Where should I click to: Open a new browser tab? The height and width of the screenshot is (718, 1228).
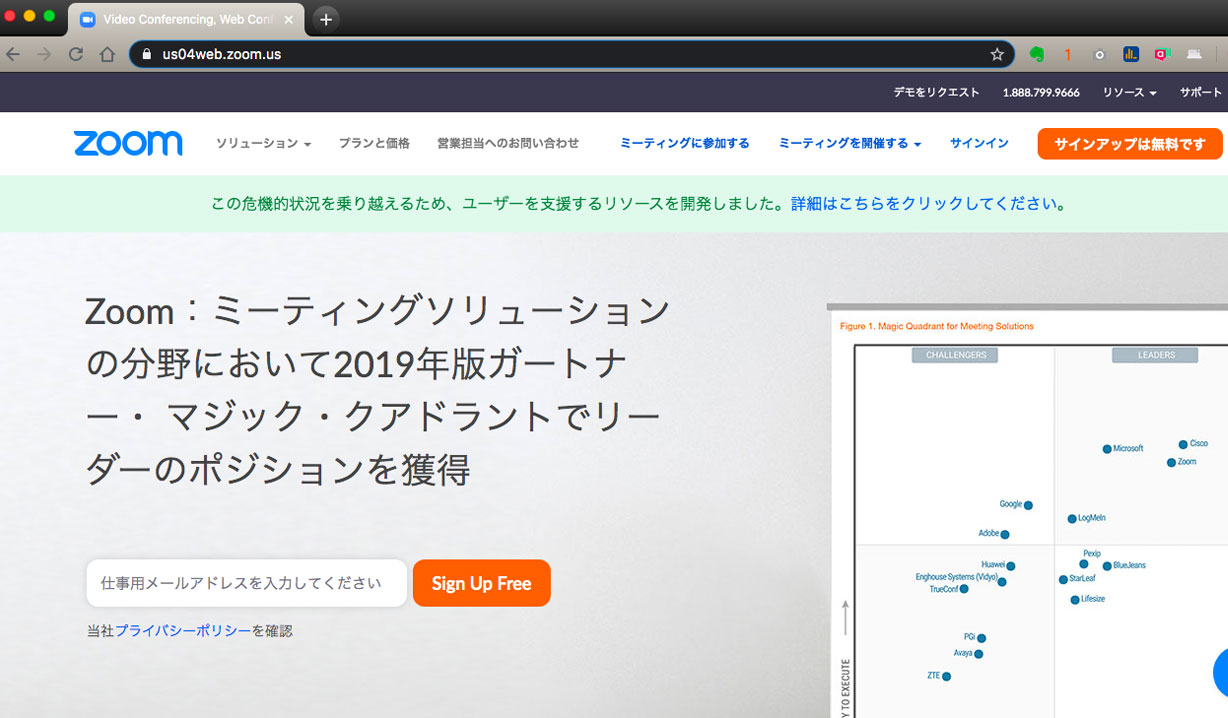(326, 19)
